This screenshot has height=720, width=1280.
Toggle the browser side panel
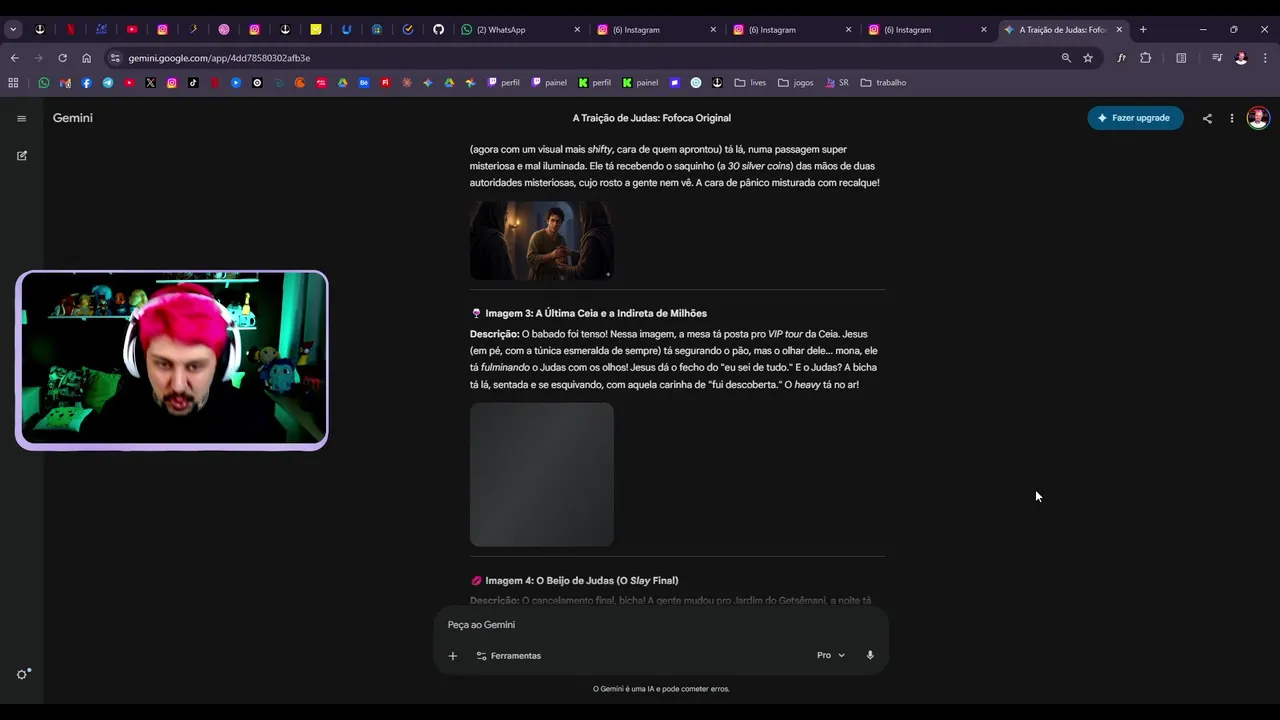point(1181,58)
